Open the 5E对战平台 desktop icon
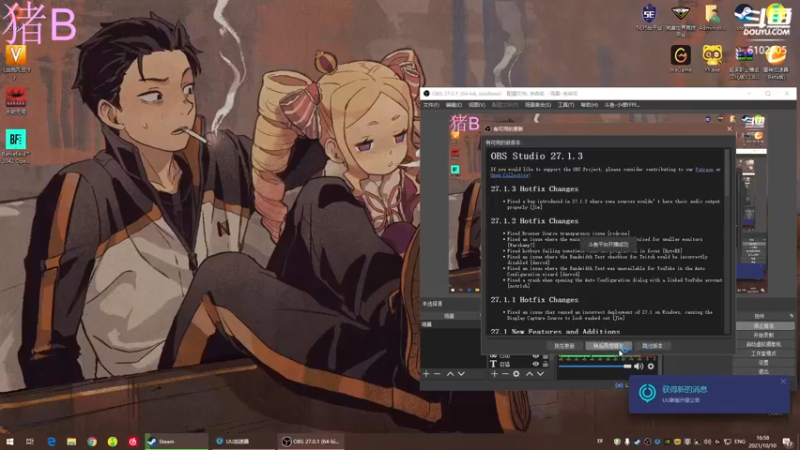800x450 pixels. tap(649, 17)
